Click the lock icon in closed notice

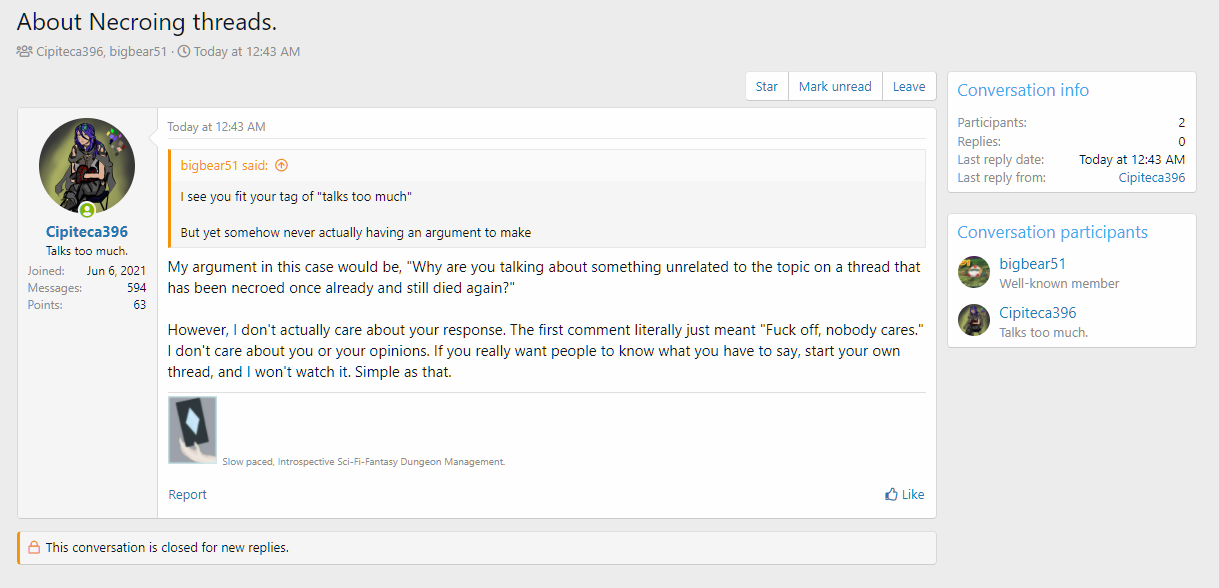pos(34,548)
